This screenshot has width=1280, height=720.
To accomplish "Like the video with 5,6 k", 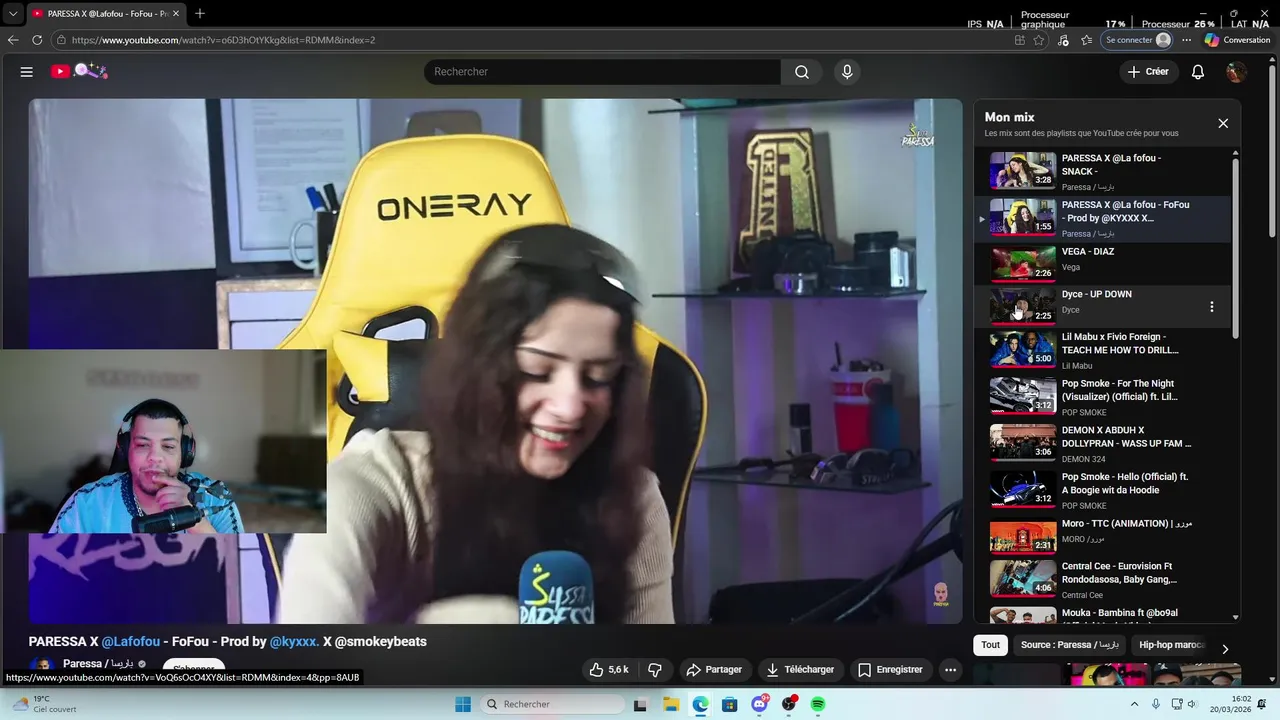I will pos(609,669).
